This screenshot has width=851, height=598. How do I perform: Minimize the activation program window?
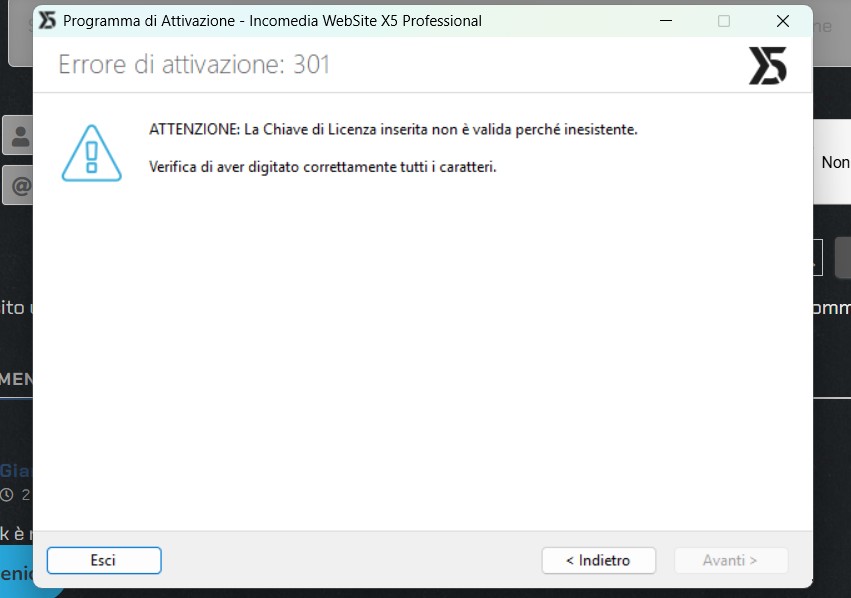(x=666, y=21)
